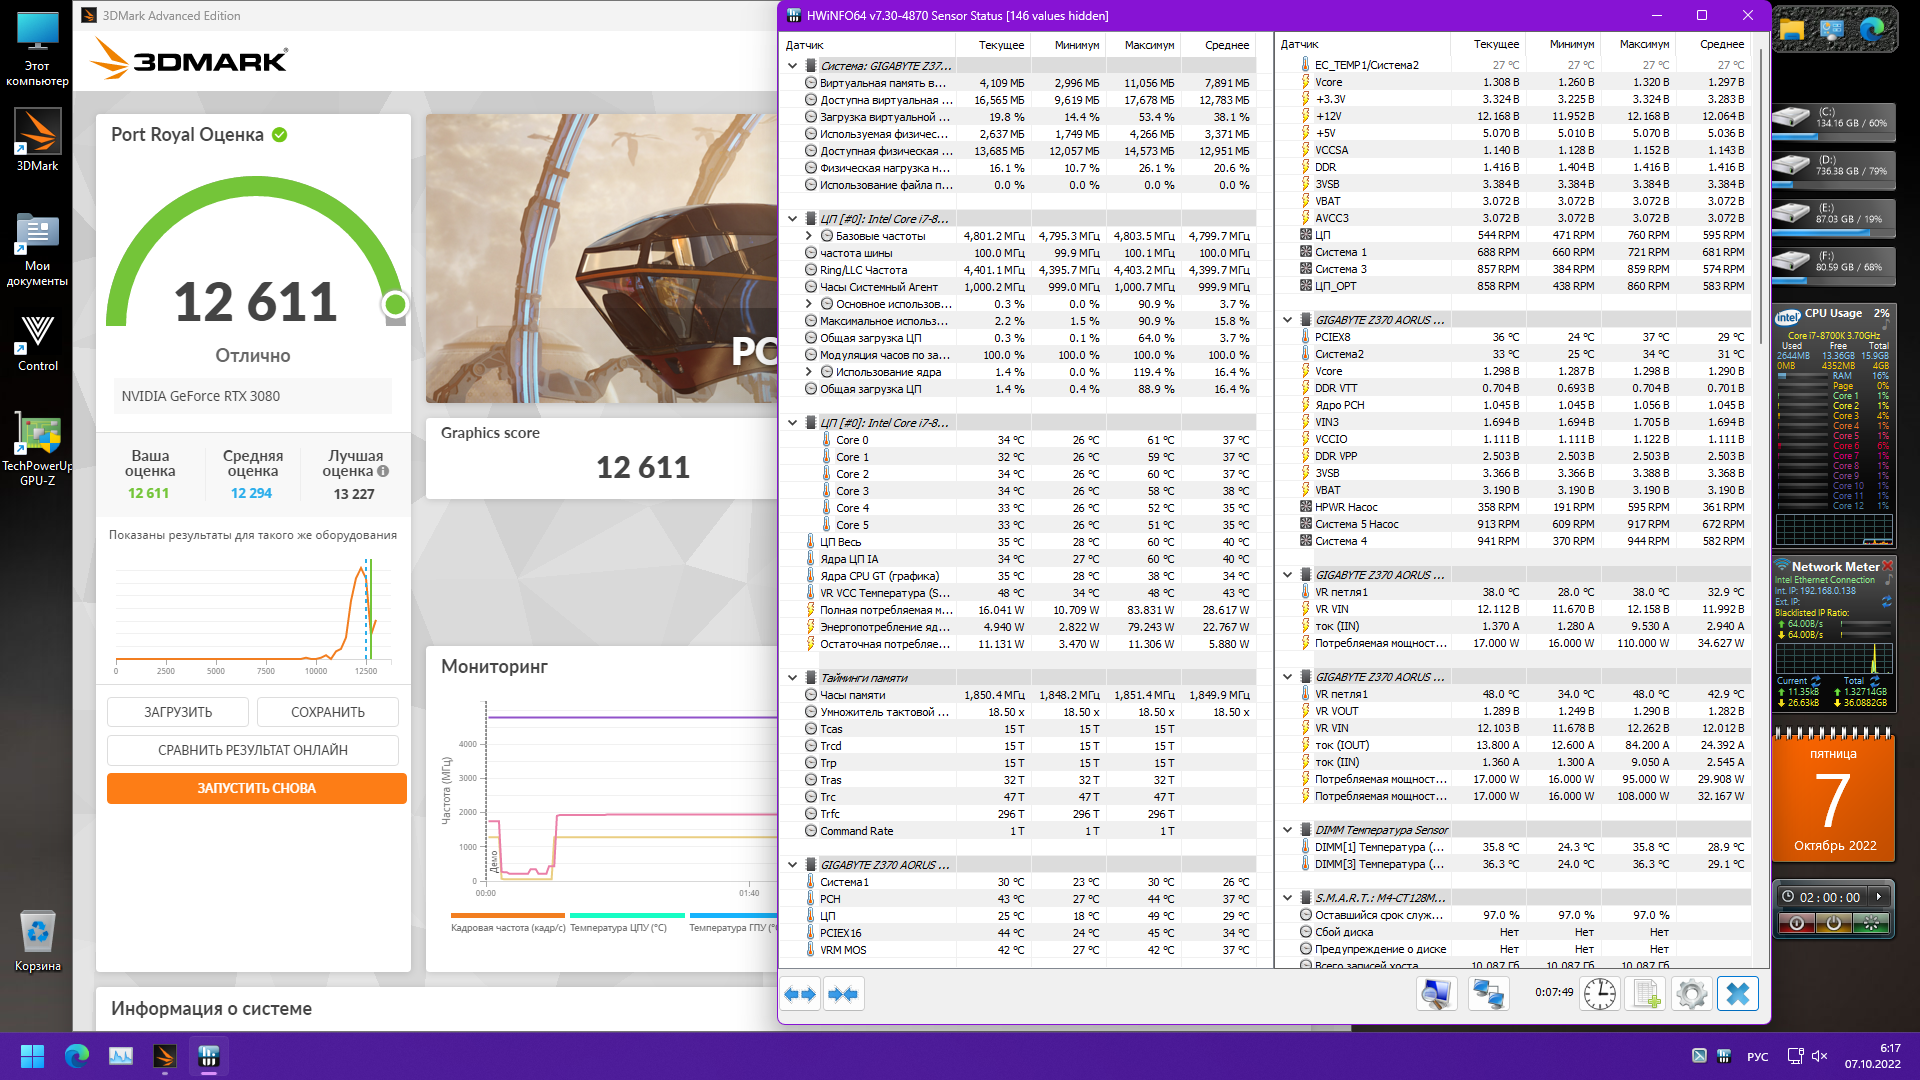This screenshot has height=1080, width=1920.
Task: Click the logging start document icon
Action: tap(1646, 994)
